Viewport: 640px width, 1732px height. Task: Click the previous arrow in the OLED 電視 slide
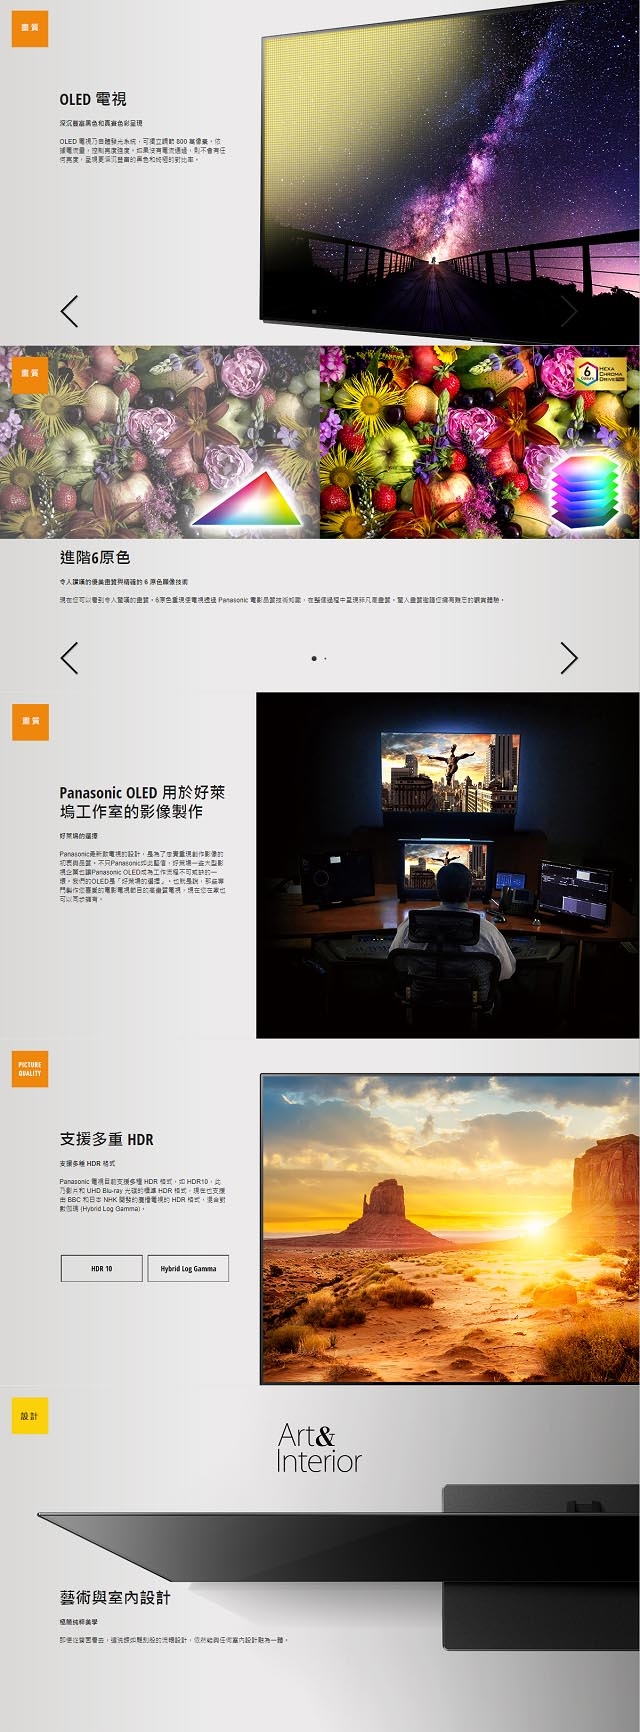pos(69,312)
